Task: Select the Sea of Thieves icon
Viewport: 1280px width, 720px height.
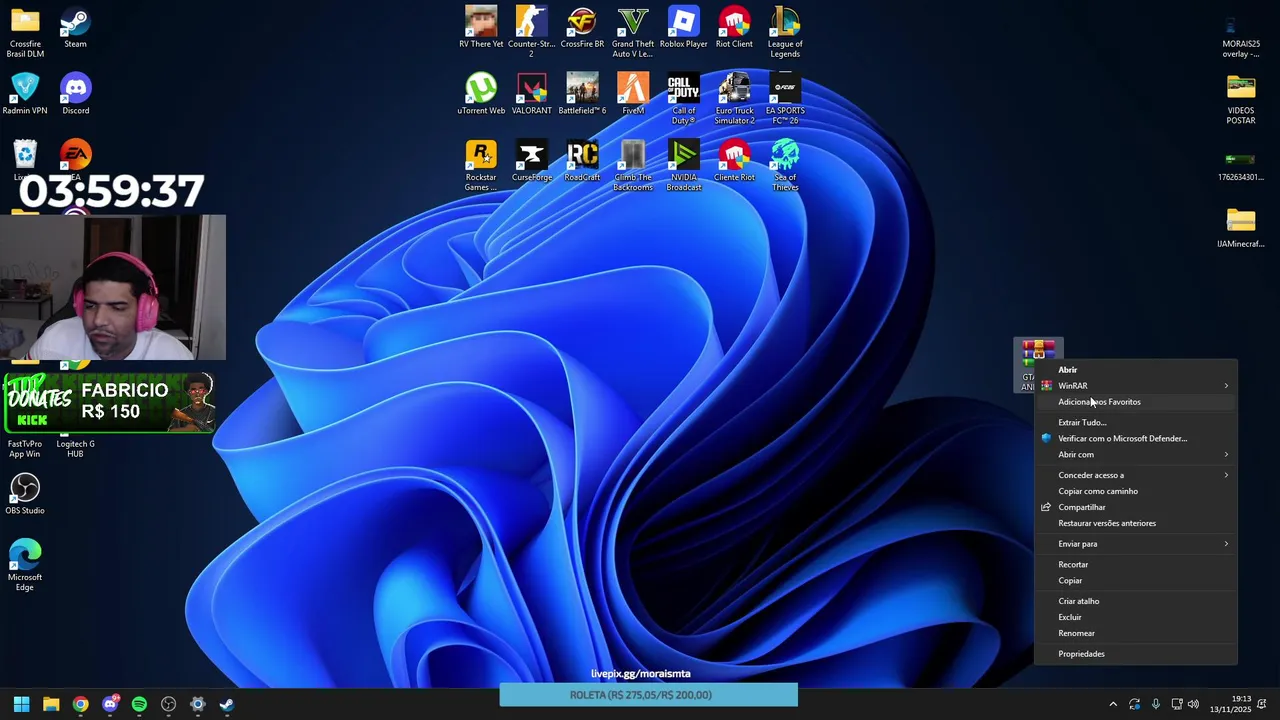Action: click(785, 166)
